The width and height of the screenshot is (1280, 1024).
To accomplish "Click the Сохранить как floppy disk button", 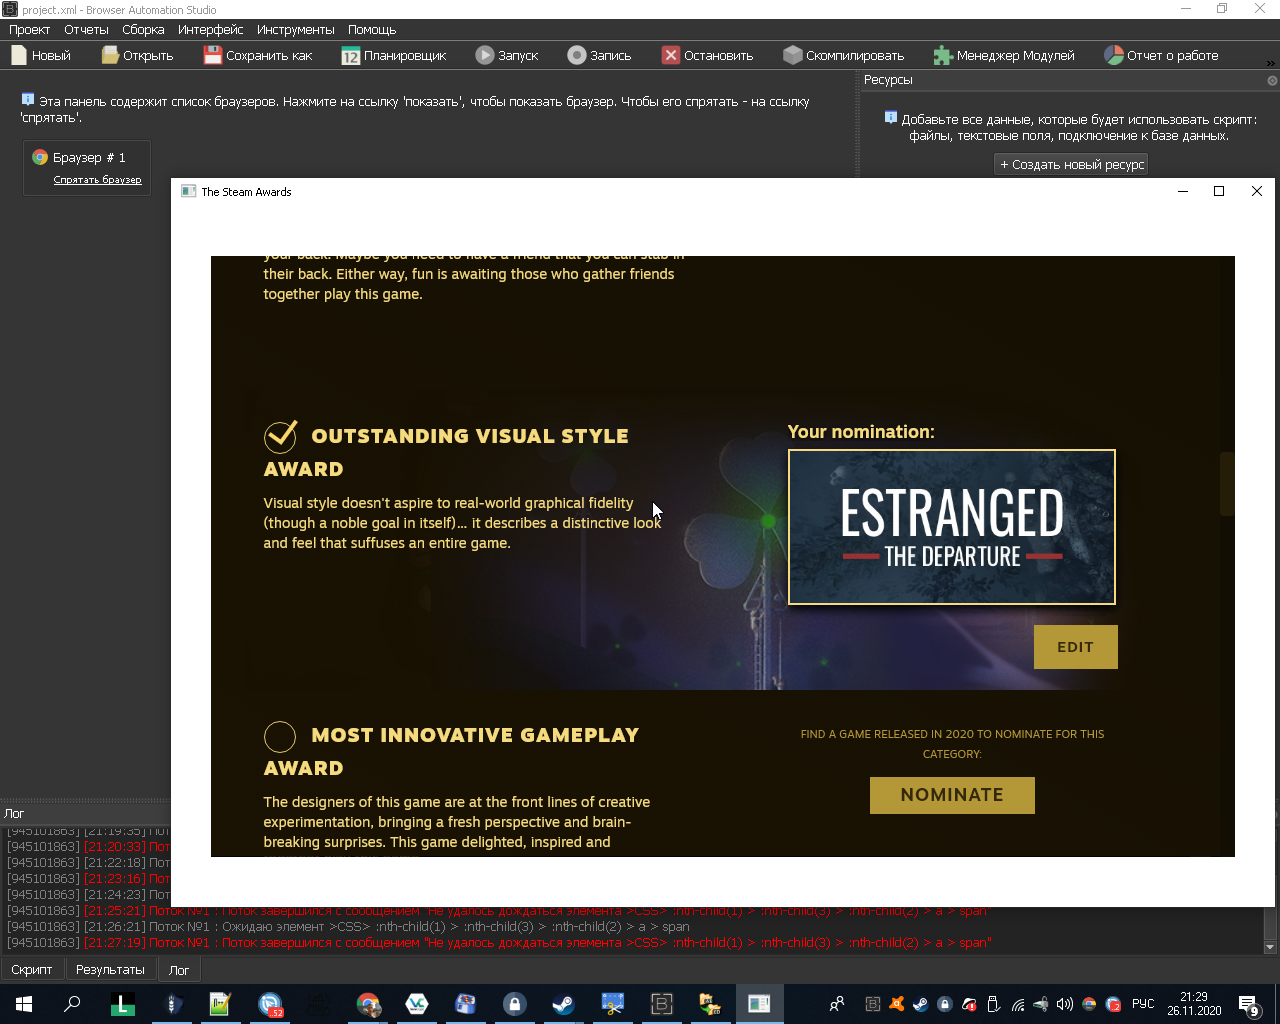I will pyautogui.click(x=258, y=55).
